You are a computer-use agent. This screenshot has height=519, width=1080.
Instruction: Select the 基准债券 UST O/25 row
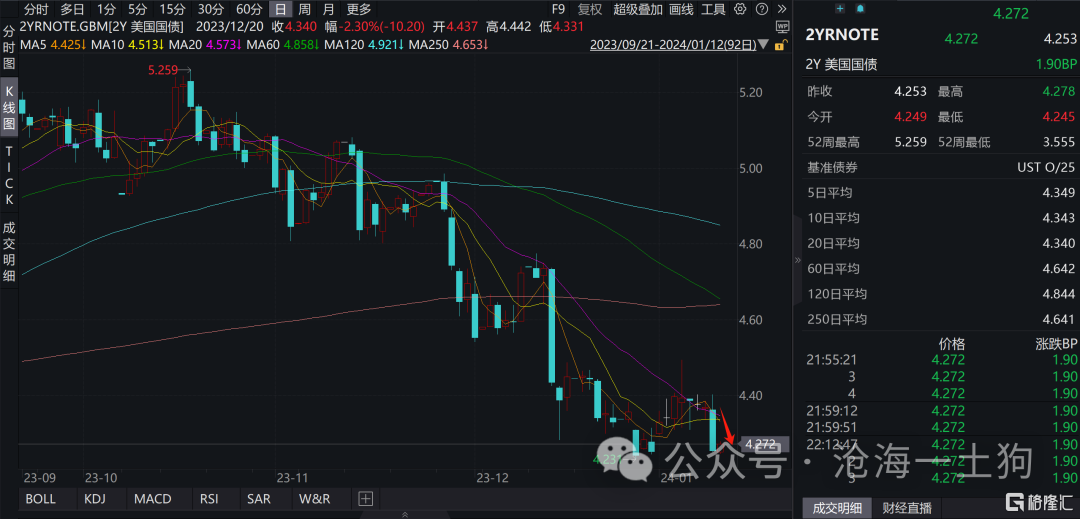[x=940, y=167]
